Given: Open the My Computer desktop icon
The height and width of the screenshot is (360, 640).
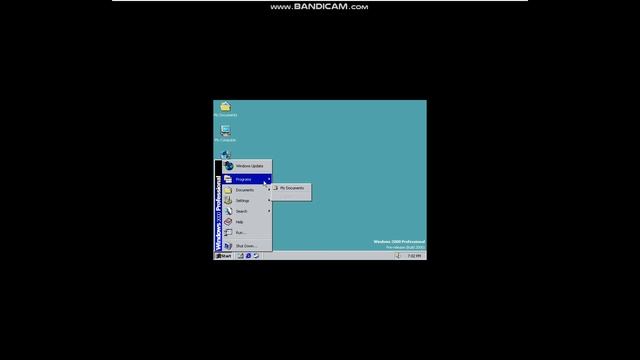Looking at the screenshot, I should 225,133.
